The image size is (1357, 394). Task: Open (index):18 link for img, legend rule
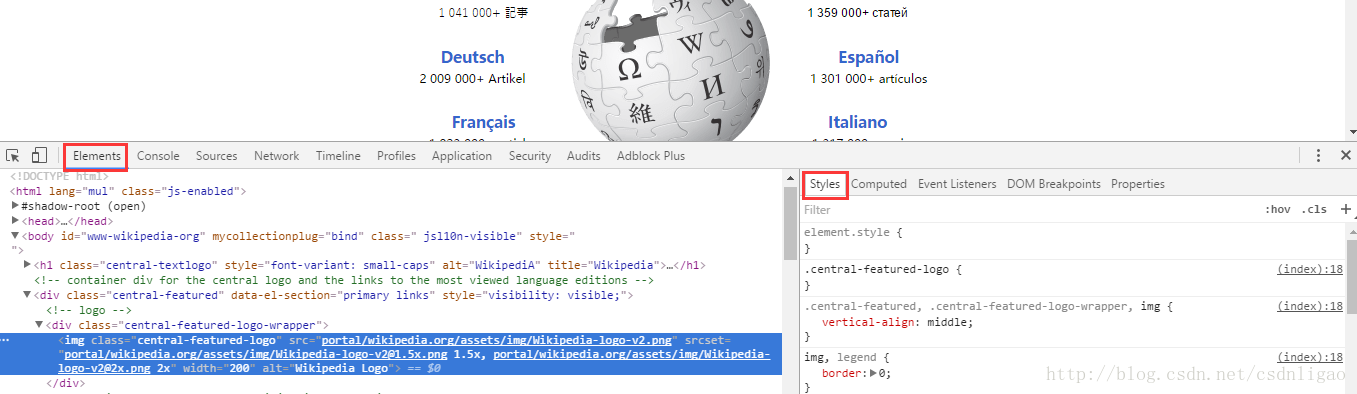click(x=1310, y=357)
